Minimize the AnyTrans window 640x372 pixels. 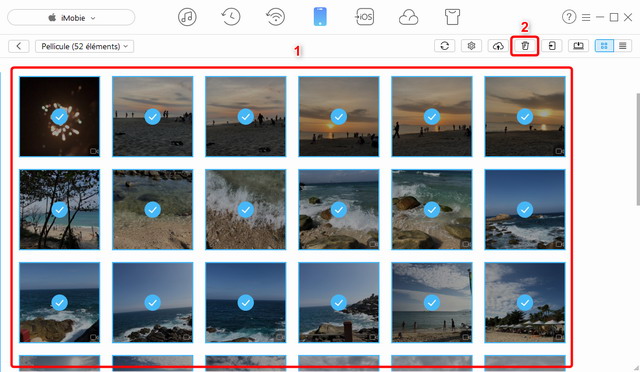coord(600,17)
